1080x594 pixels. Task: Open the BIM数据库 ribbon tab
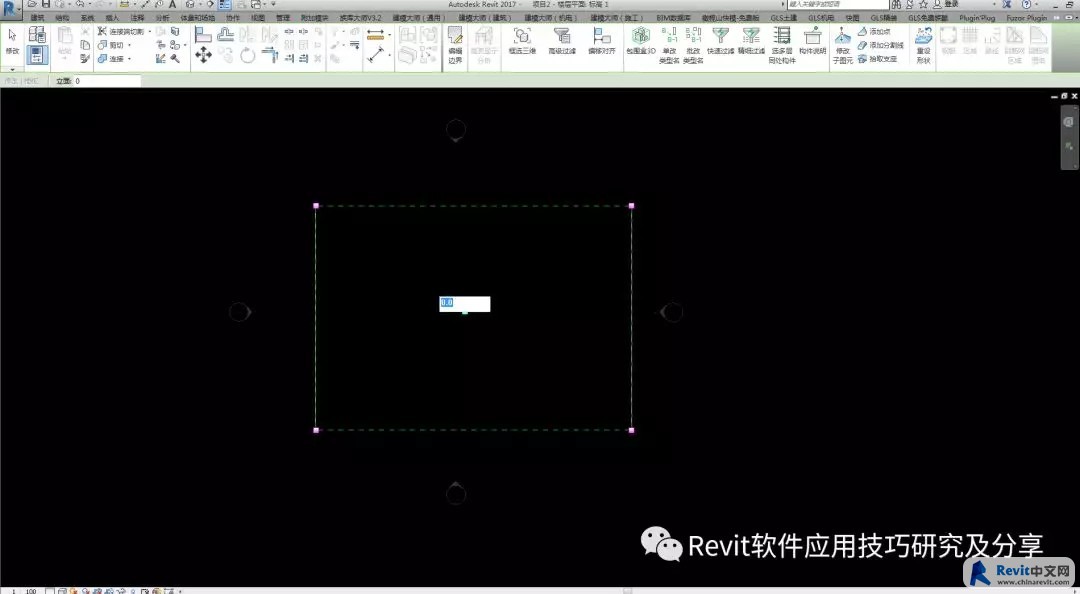[x=673, y=18]
